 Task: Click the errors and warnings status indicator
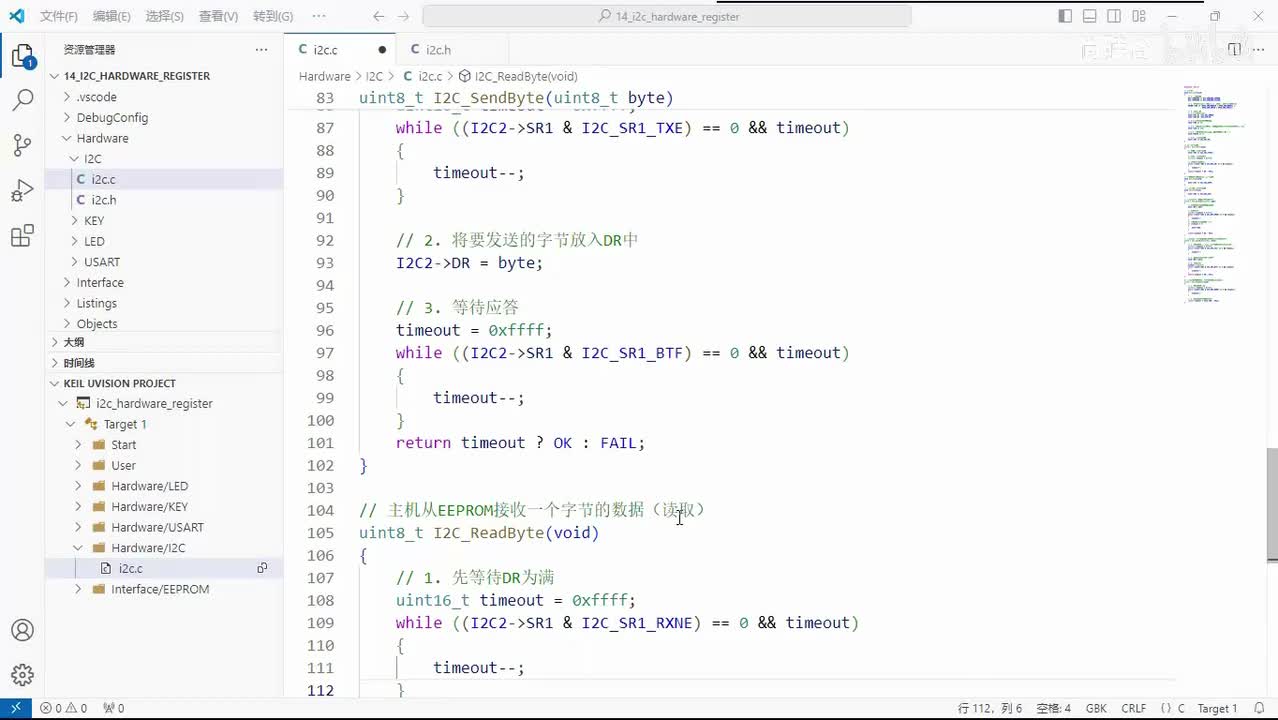63,708
